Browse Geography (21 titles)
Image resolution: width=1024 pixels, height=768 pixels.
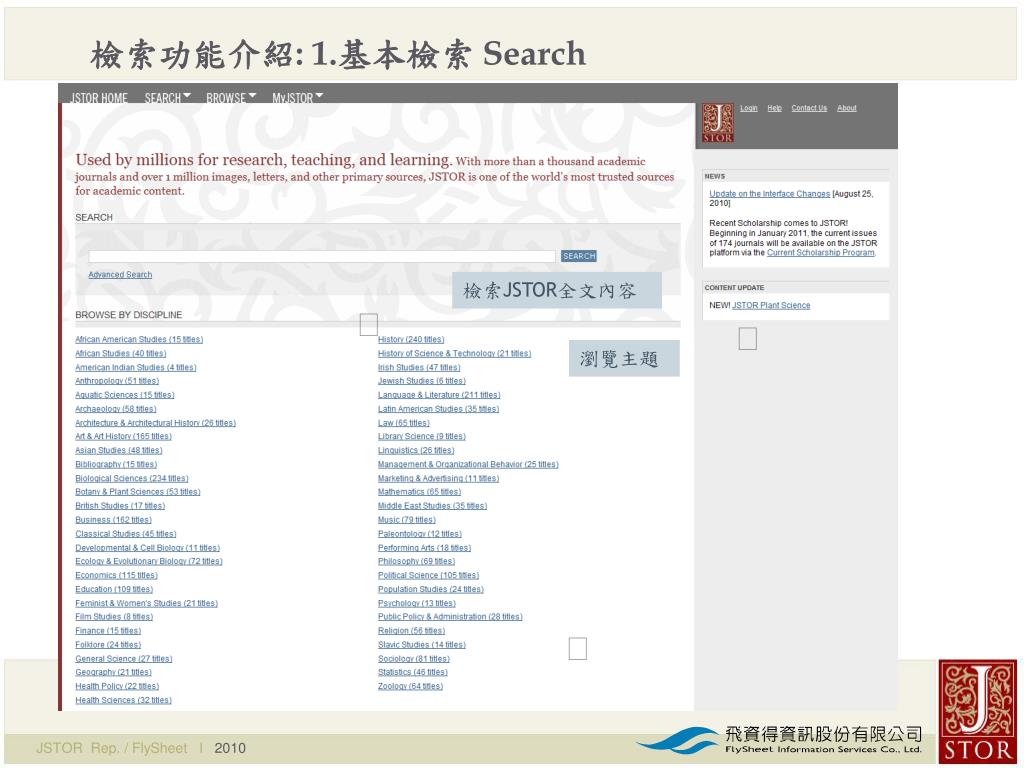point(114,673)
